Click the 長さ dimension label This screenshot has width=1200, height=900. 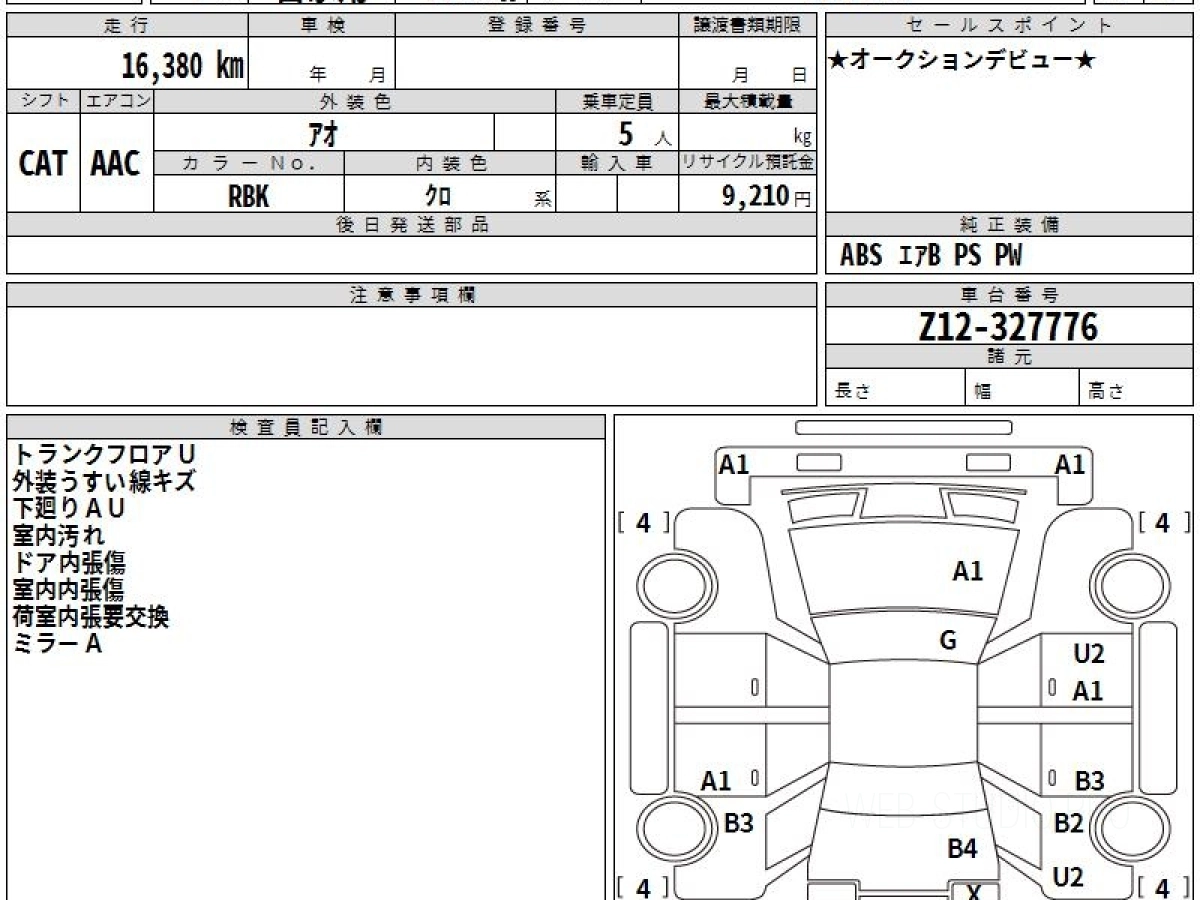pos(852,392)
